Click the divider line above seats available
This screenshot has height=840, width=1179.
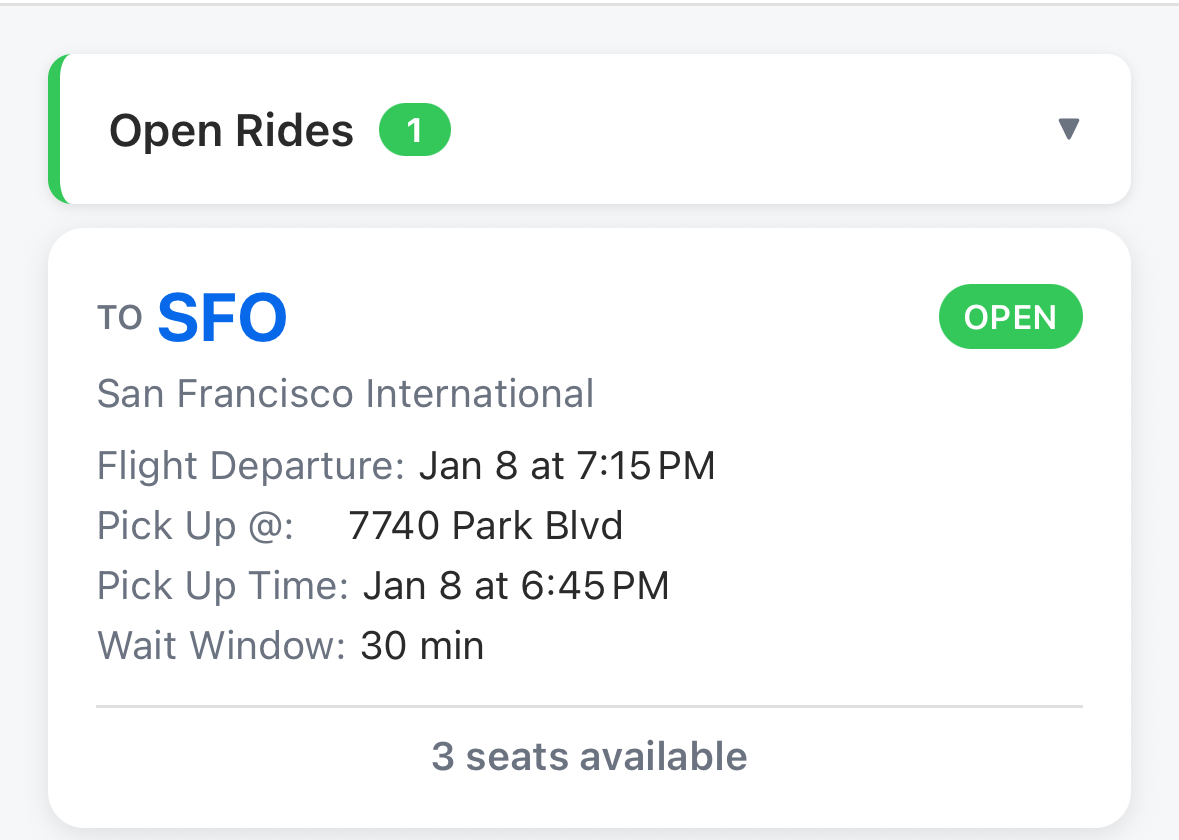tap(589, 707)
